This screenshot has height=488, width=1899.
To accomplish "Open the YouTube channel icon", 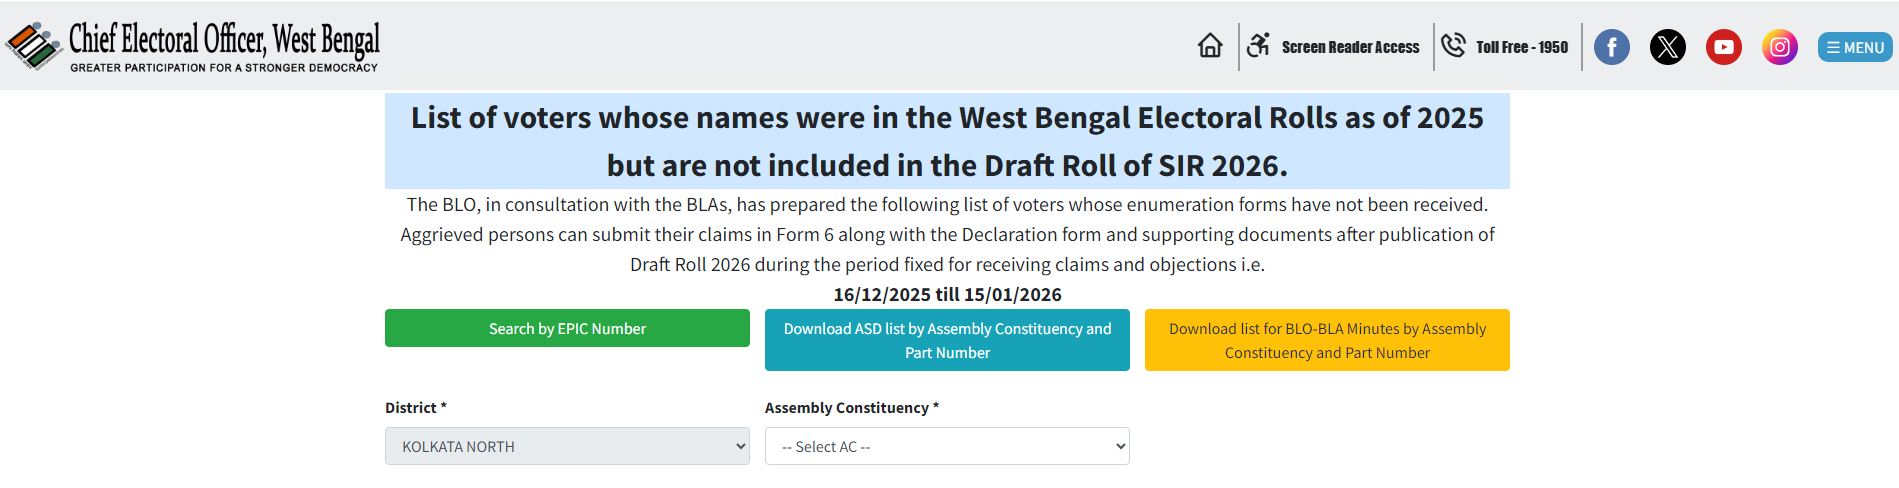I will tap(1723, 47).
